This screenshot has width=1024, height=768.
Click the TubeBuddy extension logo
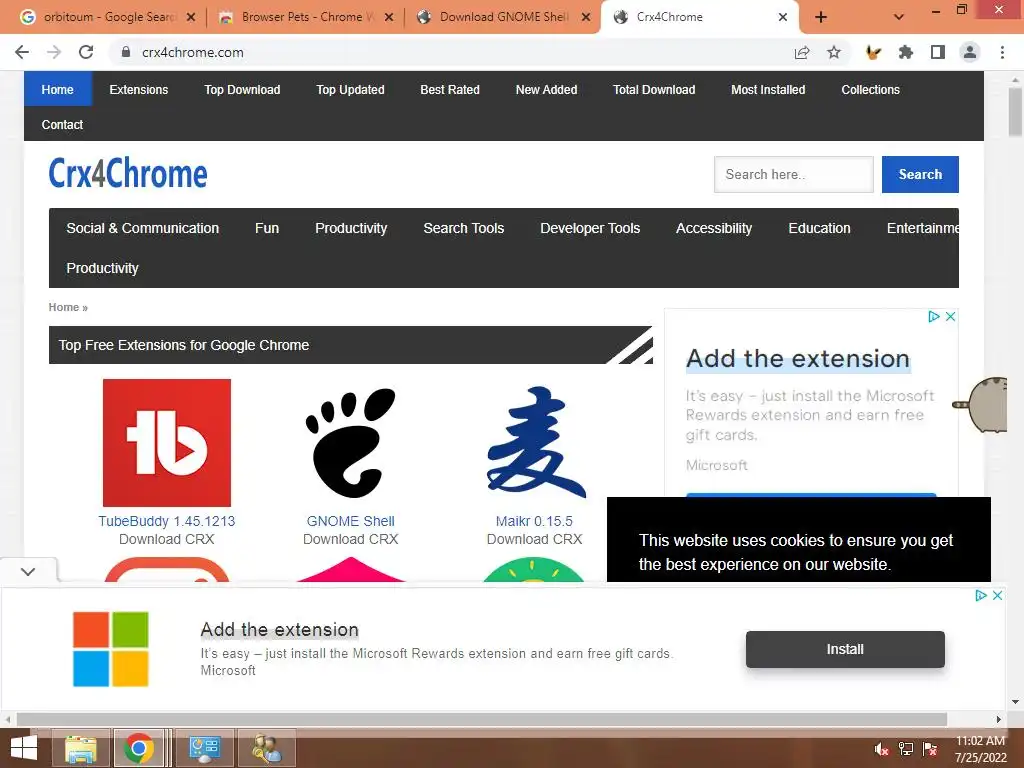click(x=167, y=443)
